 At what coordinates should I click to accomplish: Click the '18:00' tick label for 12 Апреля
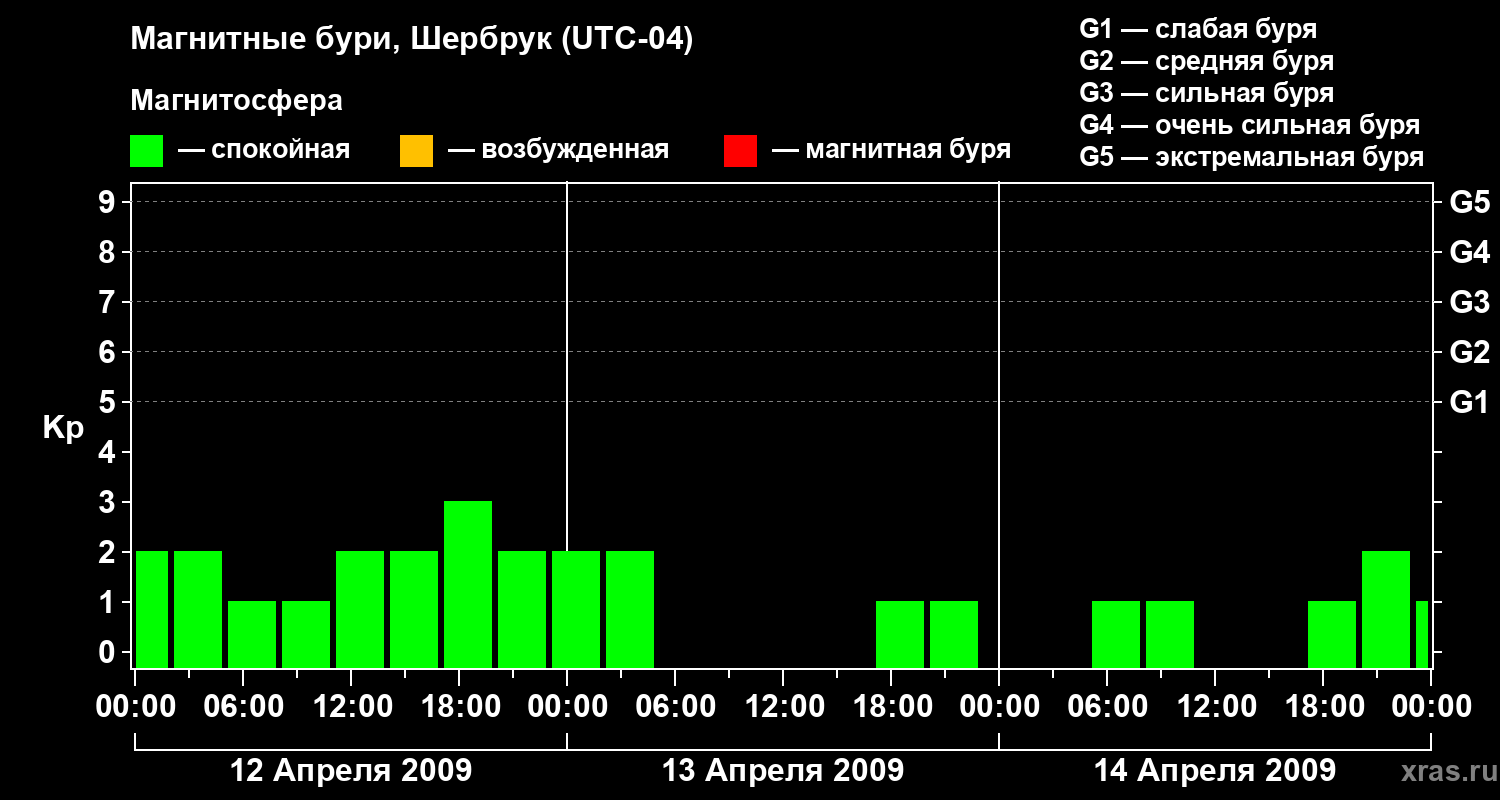[459, 707]
